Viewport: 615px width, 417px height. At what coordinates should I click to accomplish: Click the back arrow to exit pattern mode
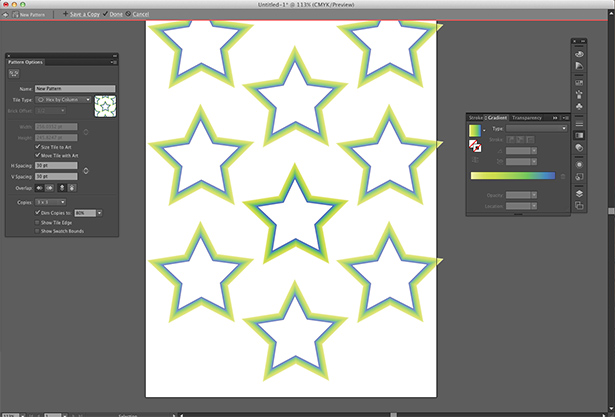5,15
